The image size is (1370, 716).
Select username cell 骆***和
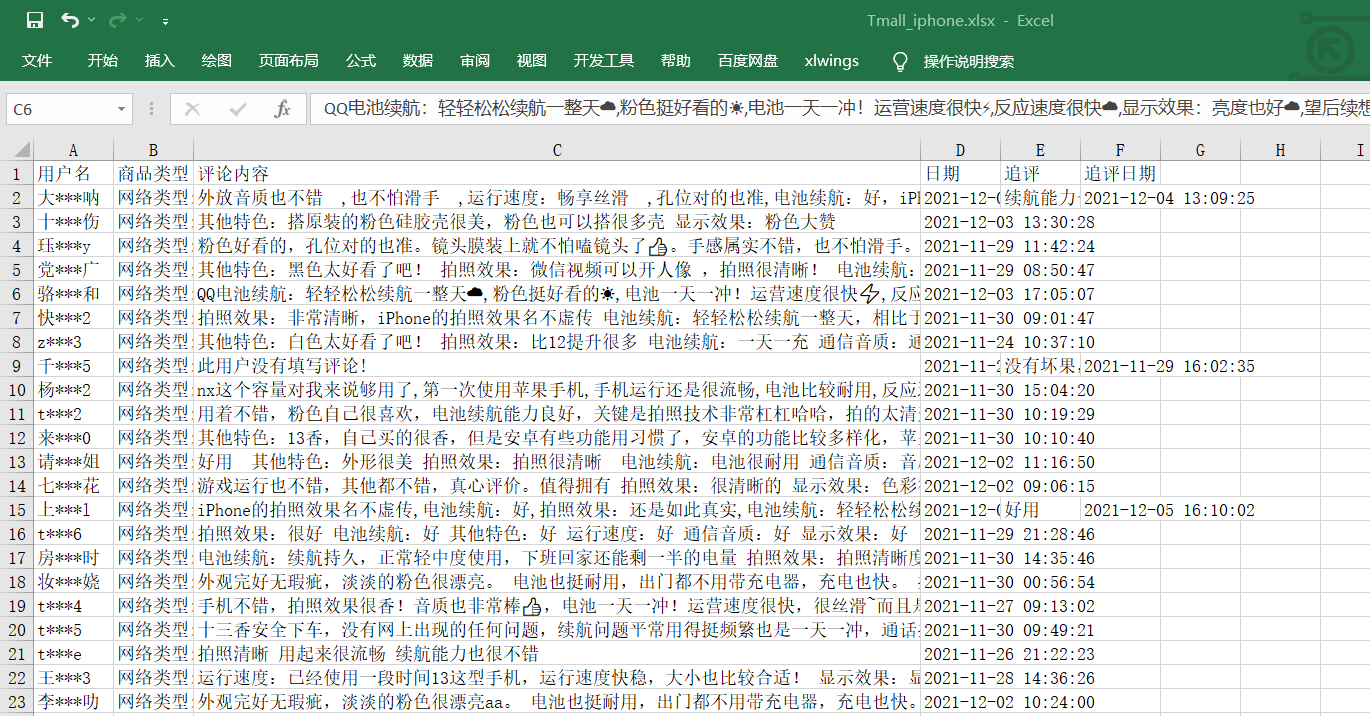(74, 294)
